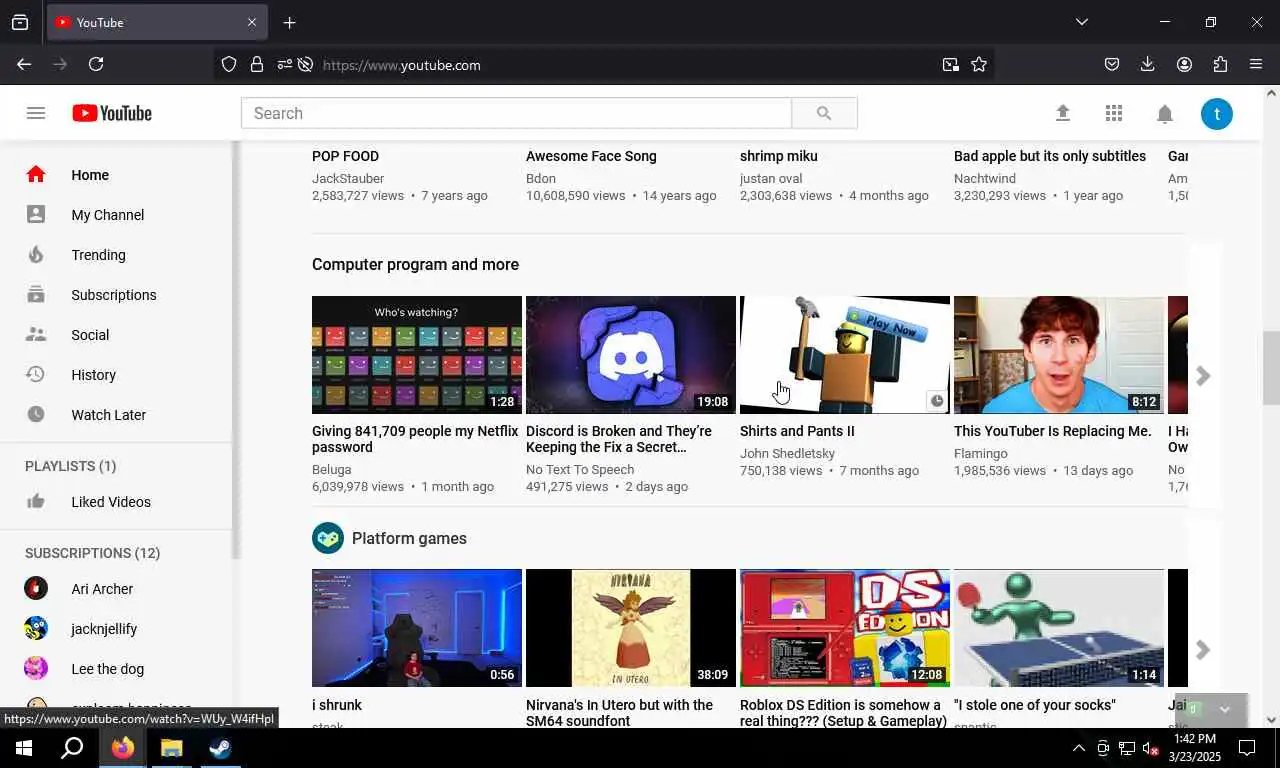This screenshot has width=1280, height=768.
Task: Close the YouTube tab
Action: point(252,22)
